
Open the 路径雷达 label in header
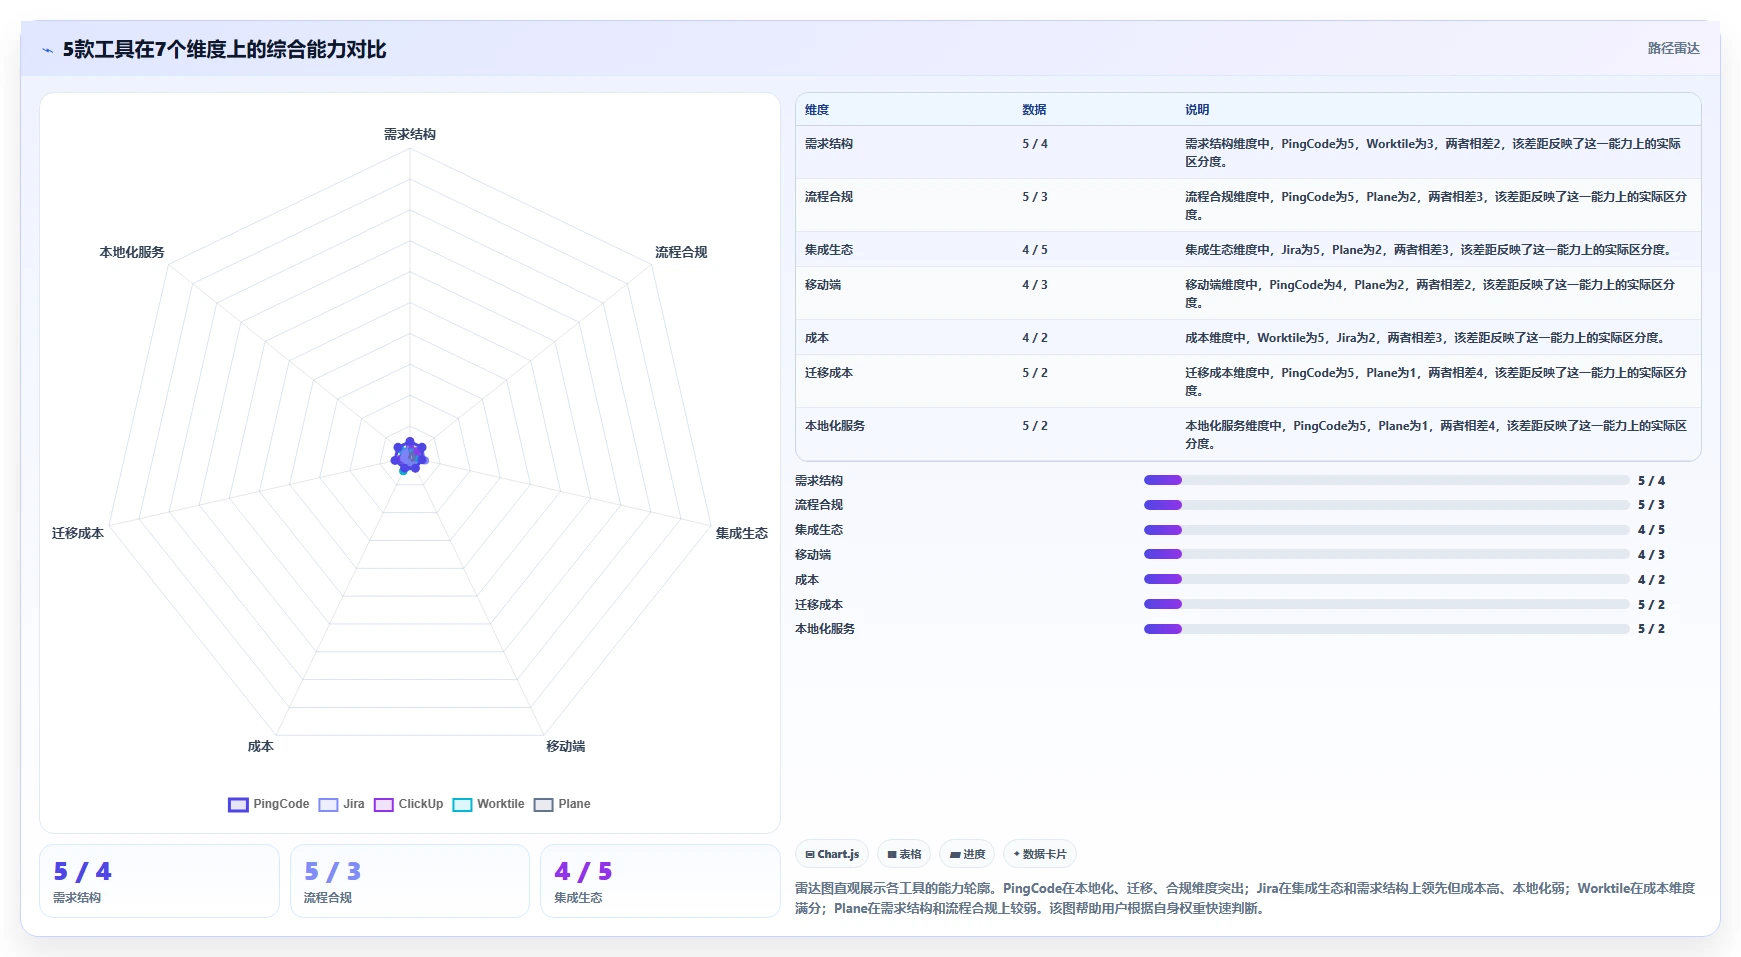click(1673, 48)
